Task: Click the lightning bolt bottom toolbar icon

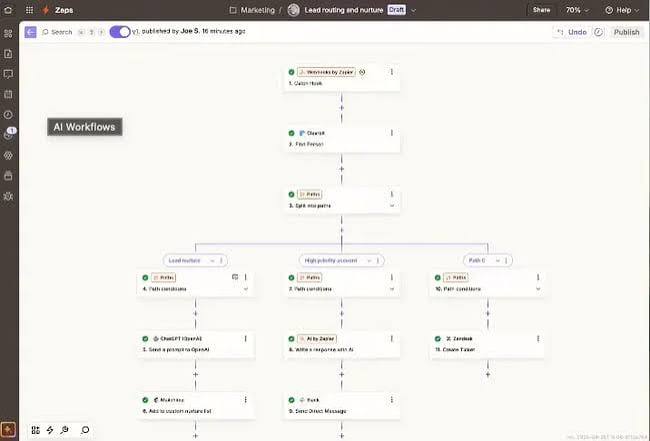Action: 50,430
